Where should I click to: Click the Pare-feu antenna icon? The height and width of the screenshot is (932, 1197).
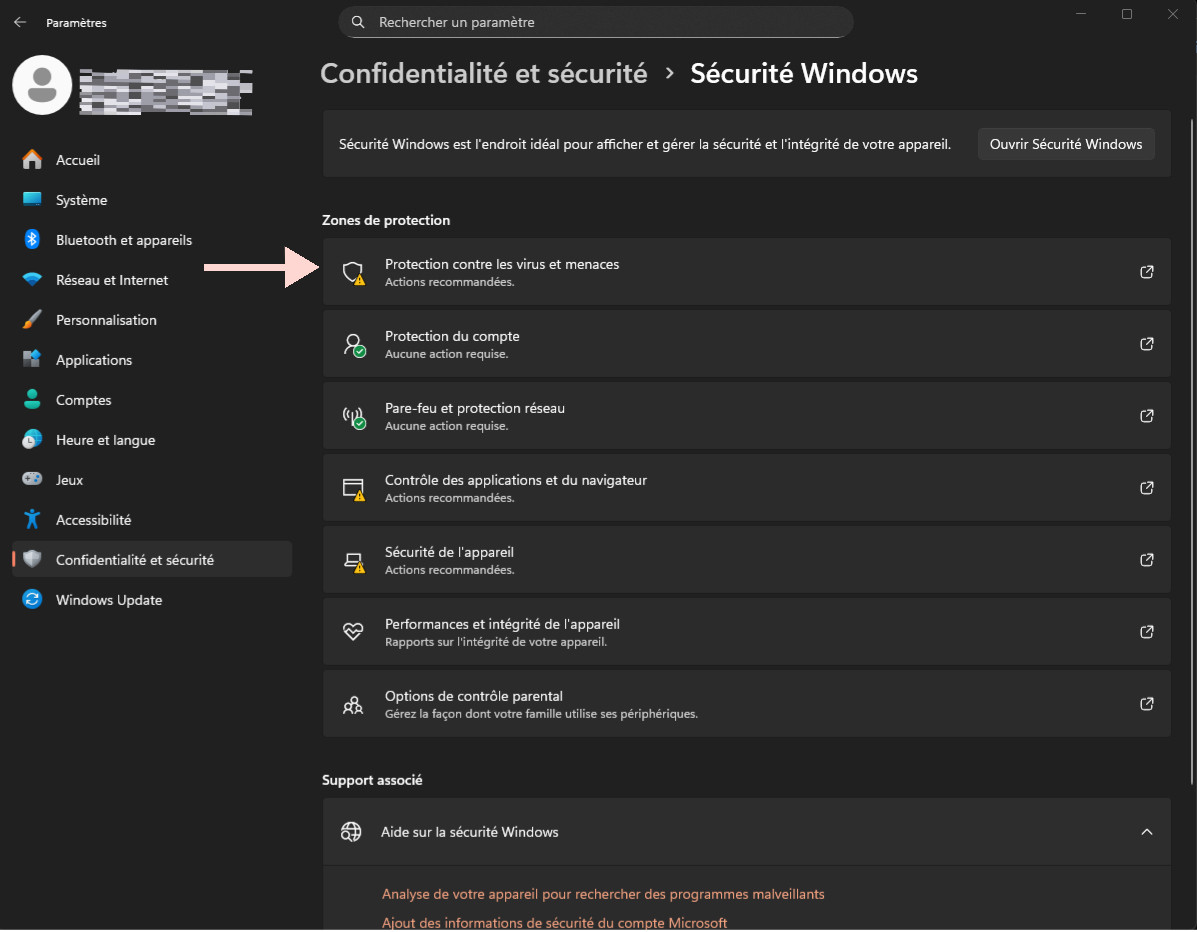point(353,417)
